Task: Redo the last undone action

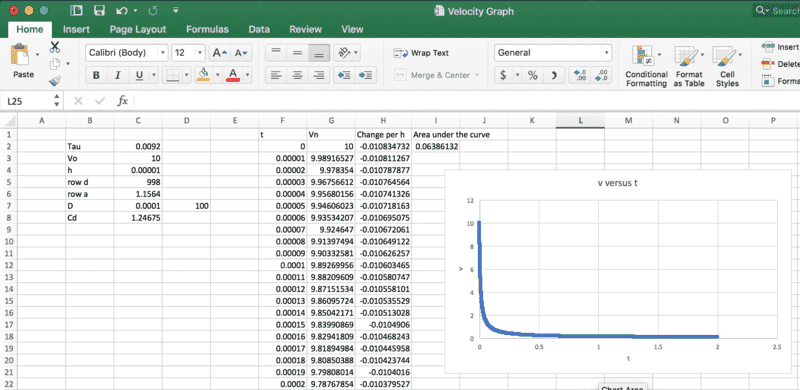Action: pos(153,10)
